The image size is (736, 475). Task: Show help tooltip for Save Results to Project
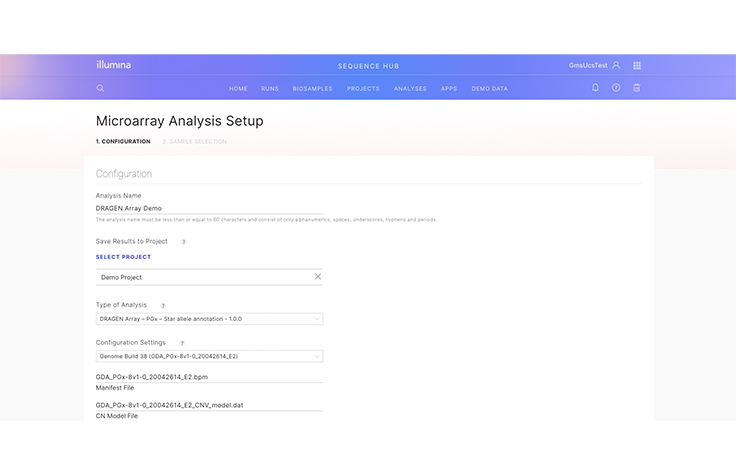coord(184,241)
